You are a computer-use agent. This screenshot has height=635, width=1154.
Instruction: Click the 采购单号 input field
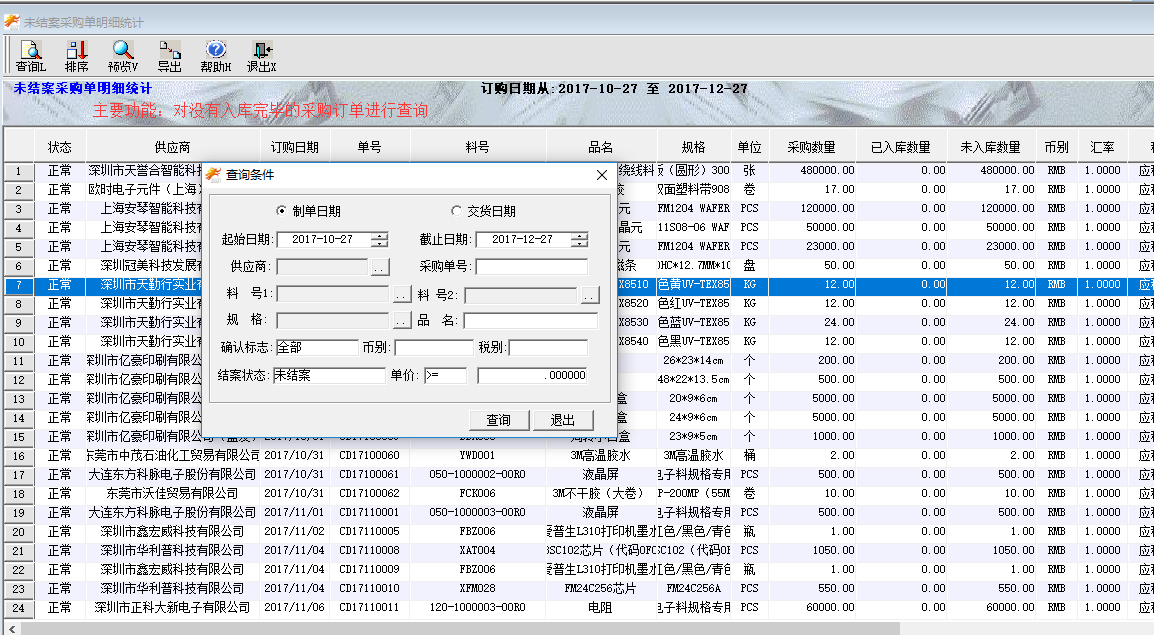pos(531,267)
